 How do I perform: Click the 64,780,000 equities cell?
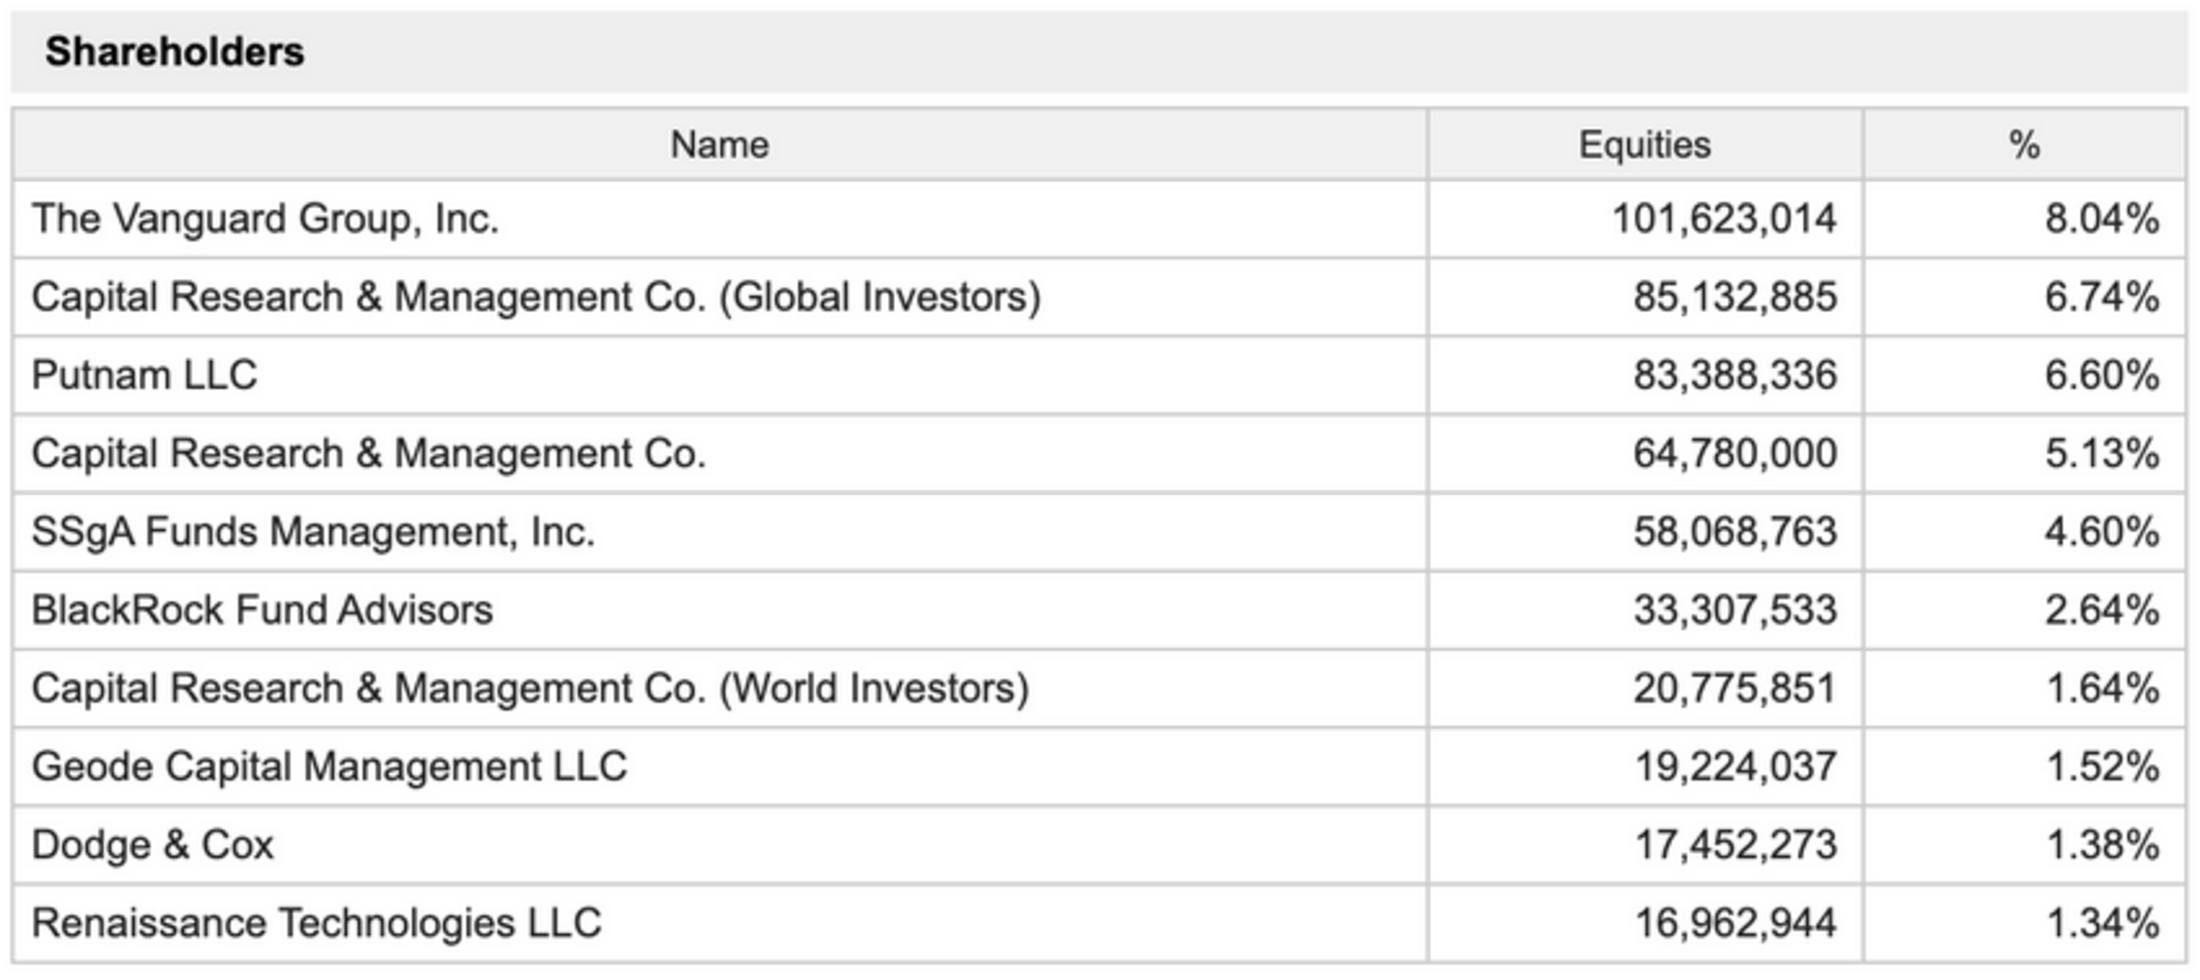click(1734, 454)
